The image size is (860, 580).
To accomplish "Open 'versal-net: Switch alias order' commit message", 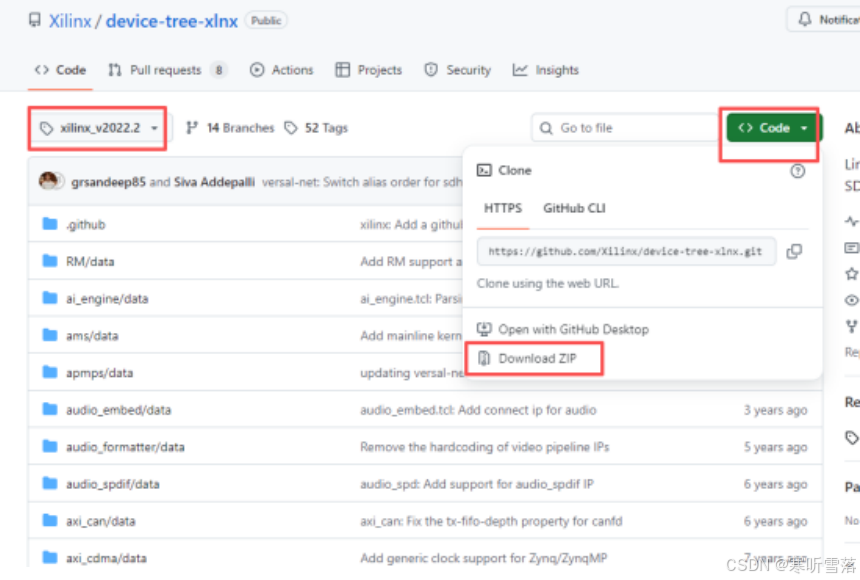I will pyautogui.click(x=363, y=182).
